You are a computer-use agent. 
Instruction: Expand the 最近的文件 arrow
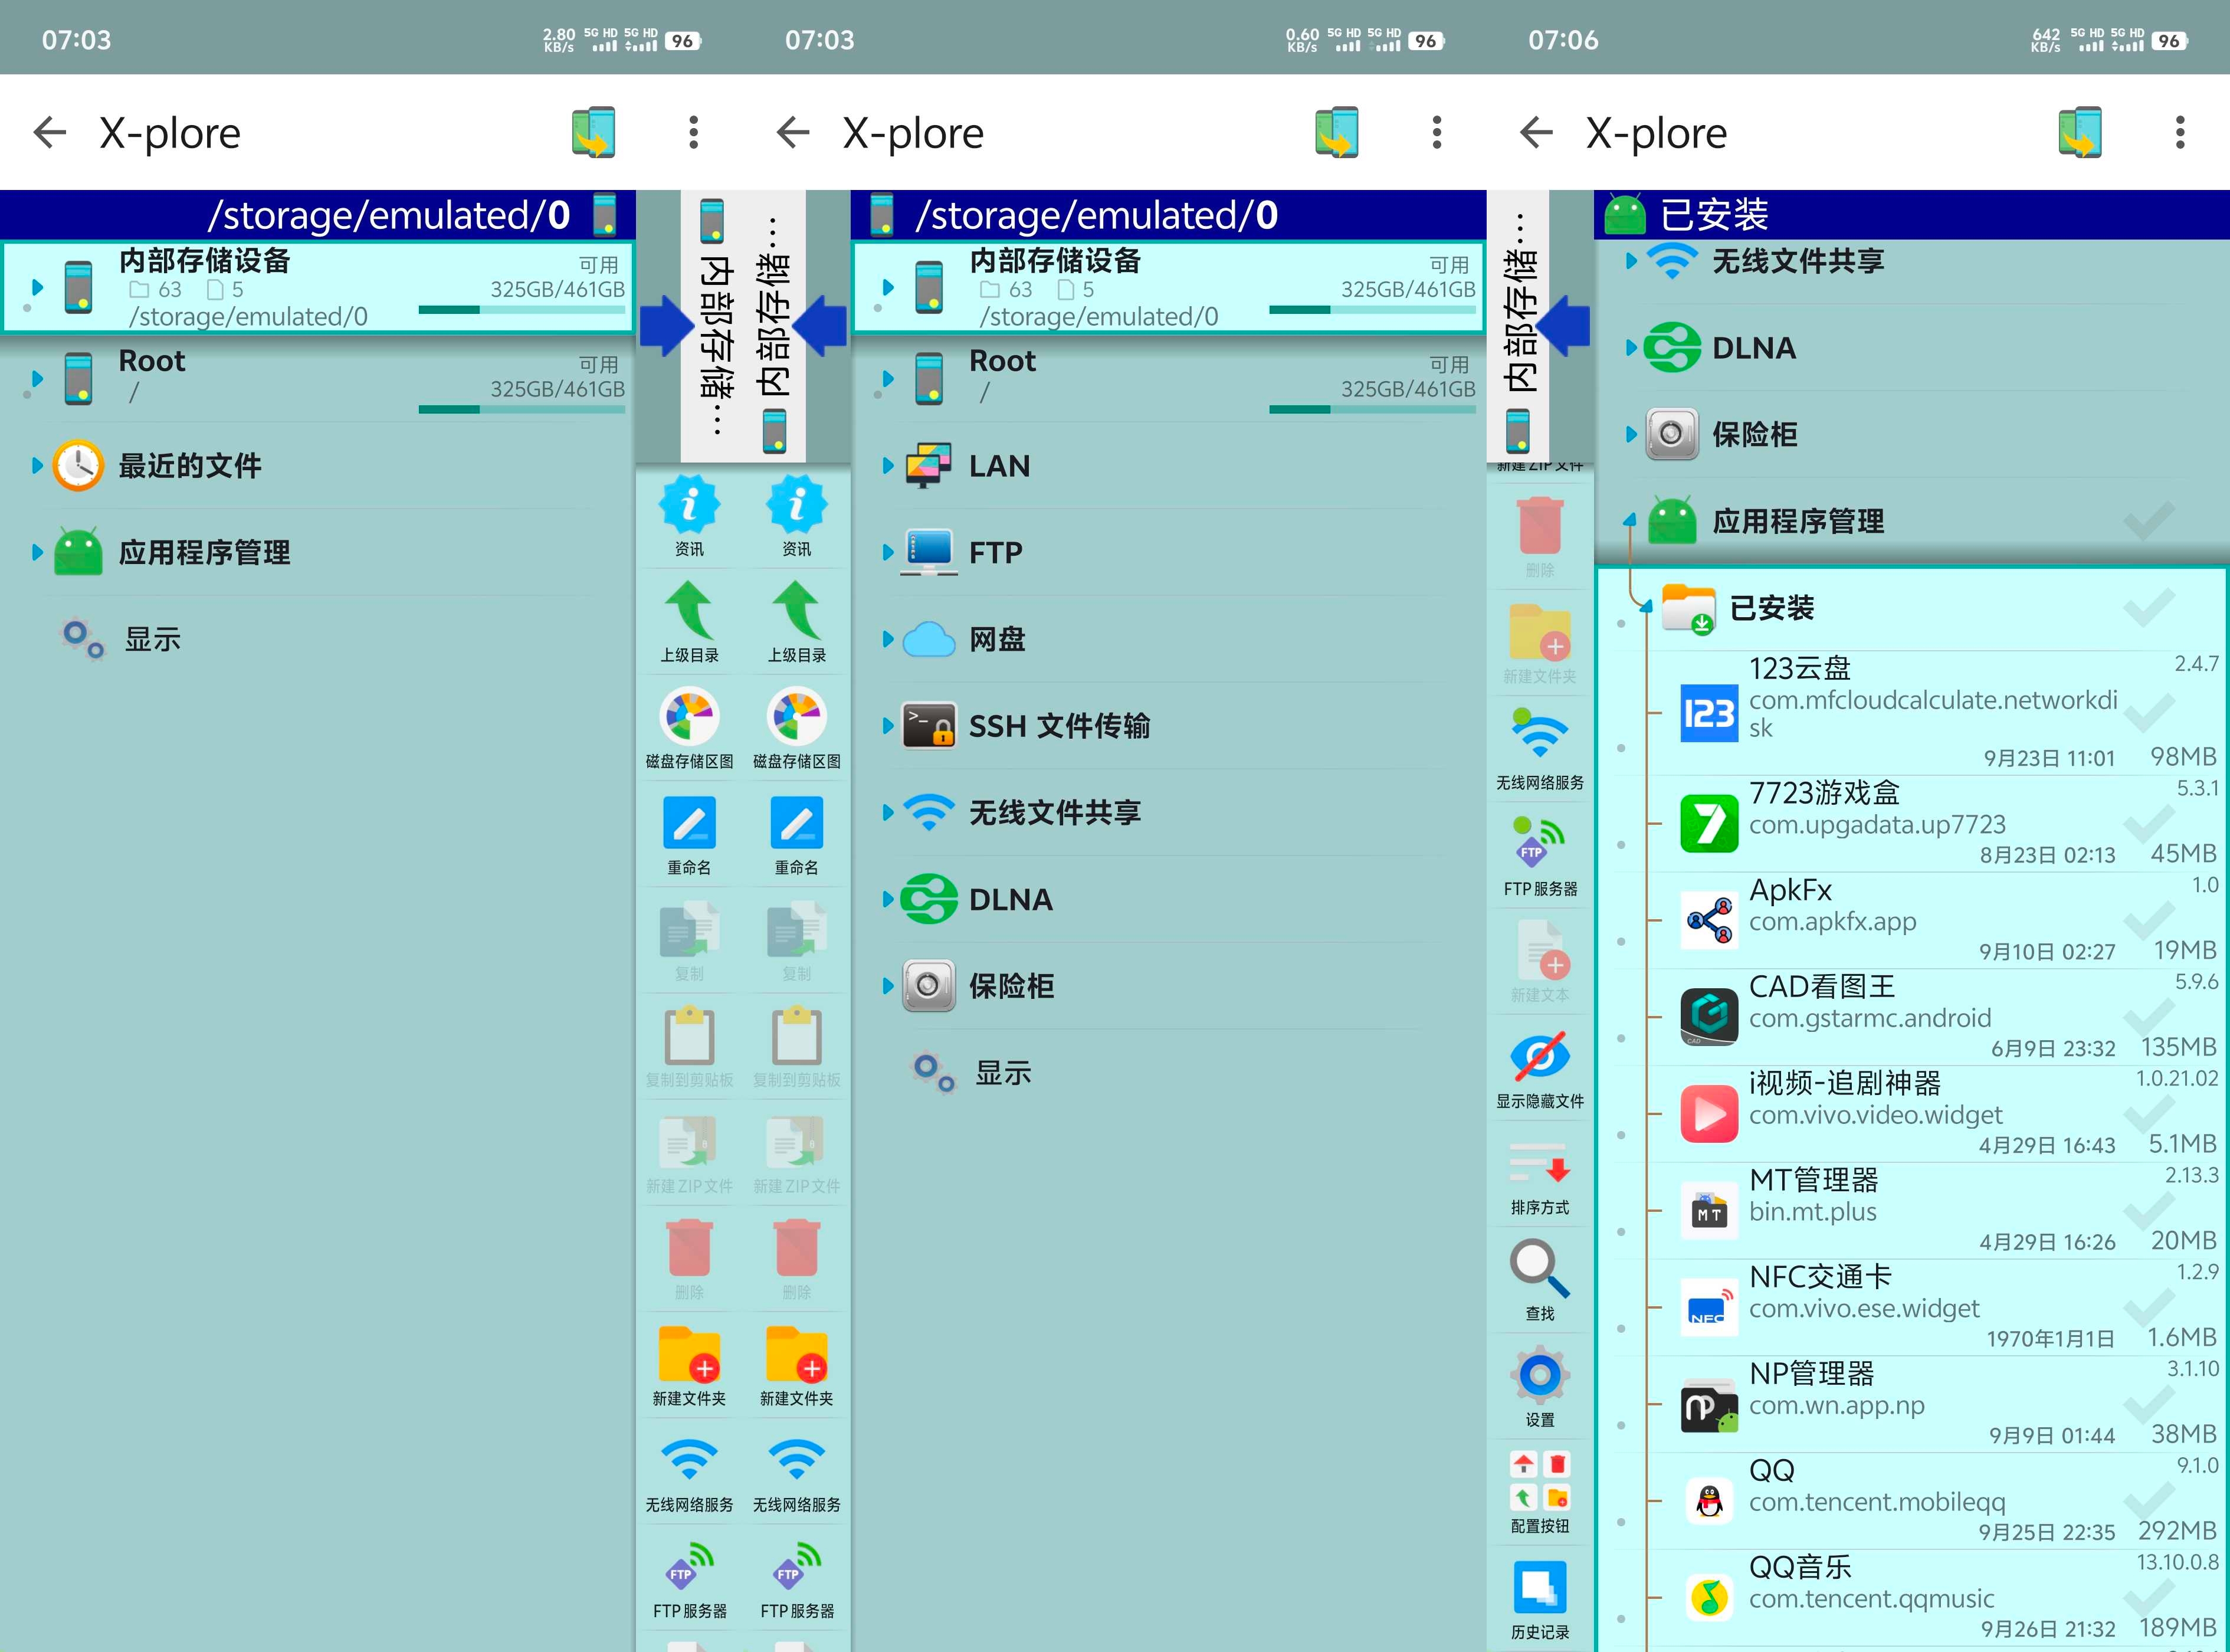[x=37, y=465]
